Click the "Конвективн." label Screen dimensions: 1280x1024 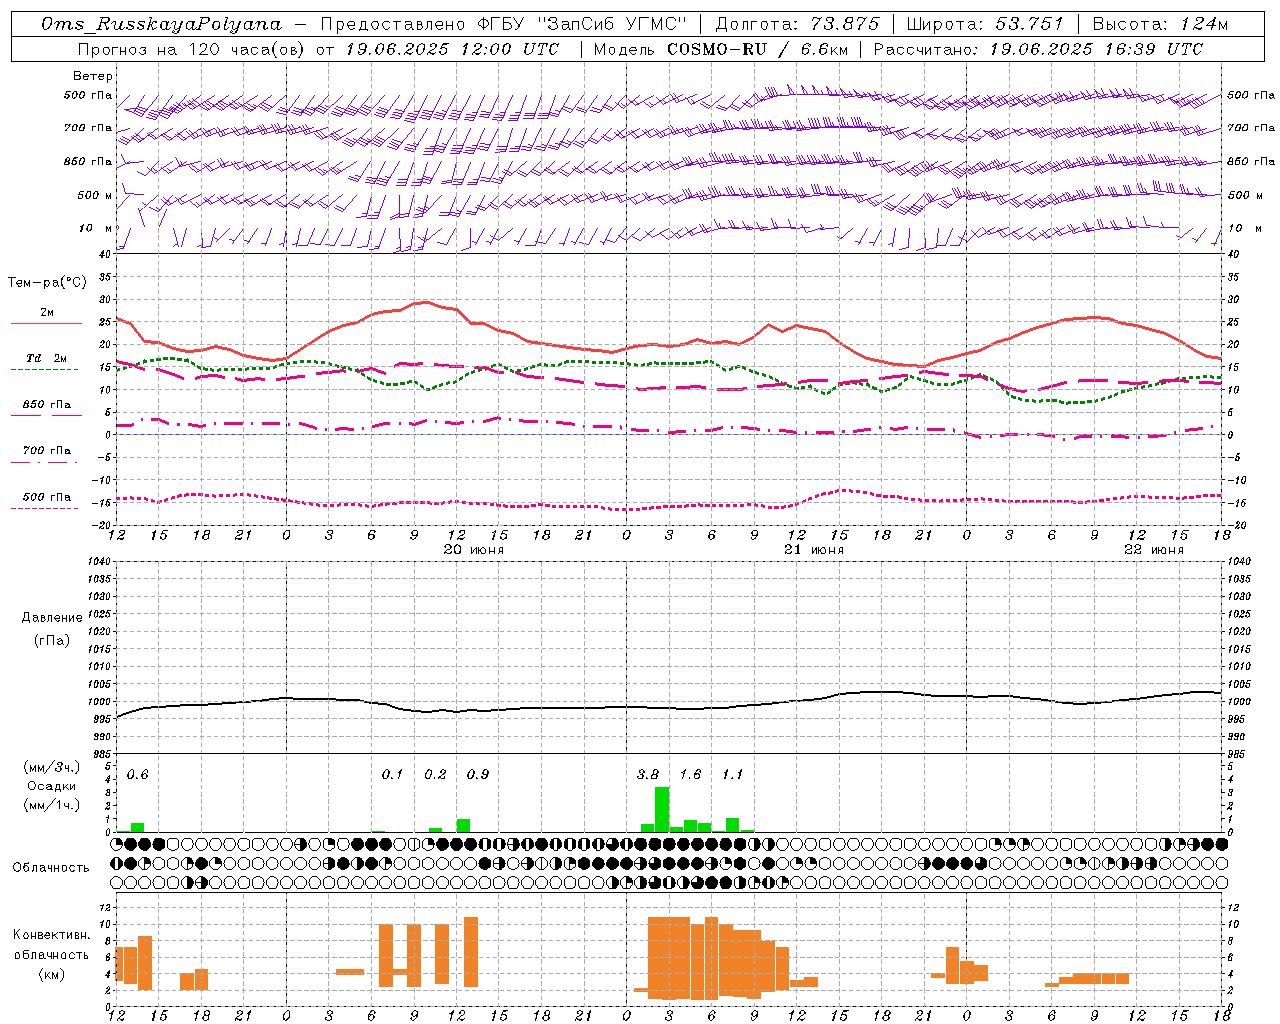click(51, 935)
